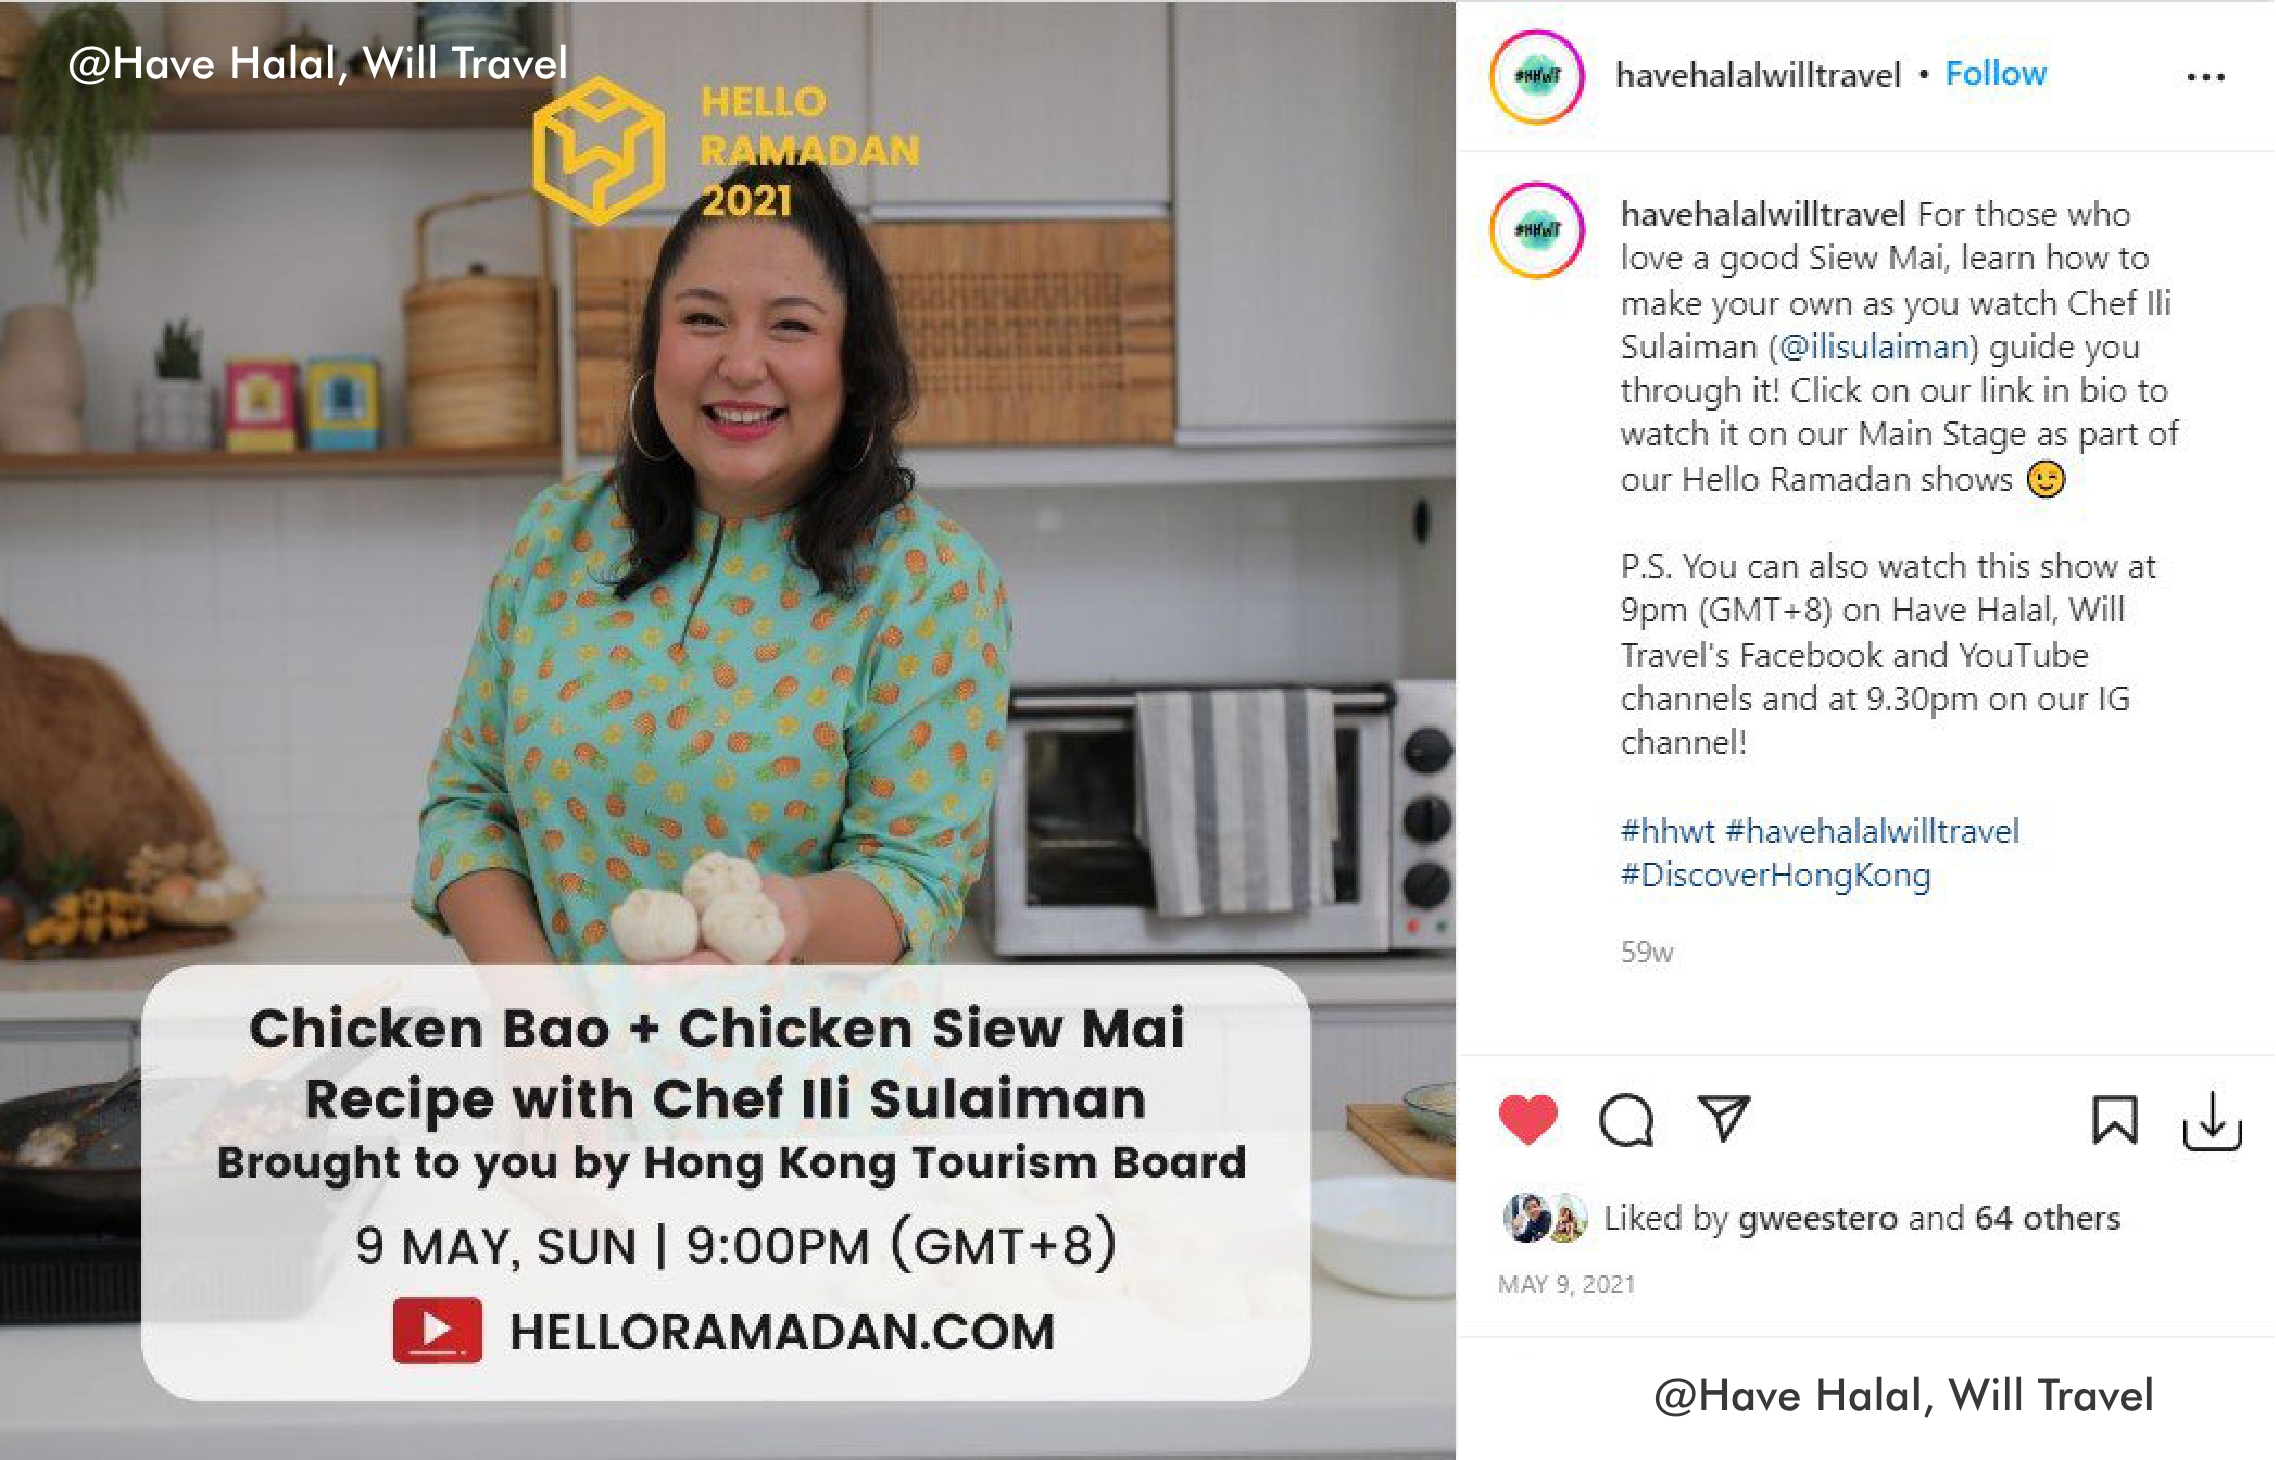This screenshot has width=2276, height=1460.
Task: Open the #hhwt hashtag
Action: point(1667,831)
